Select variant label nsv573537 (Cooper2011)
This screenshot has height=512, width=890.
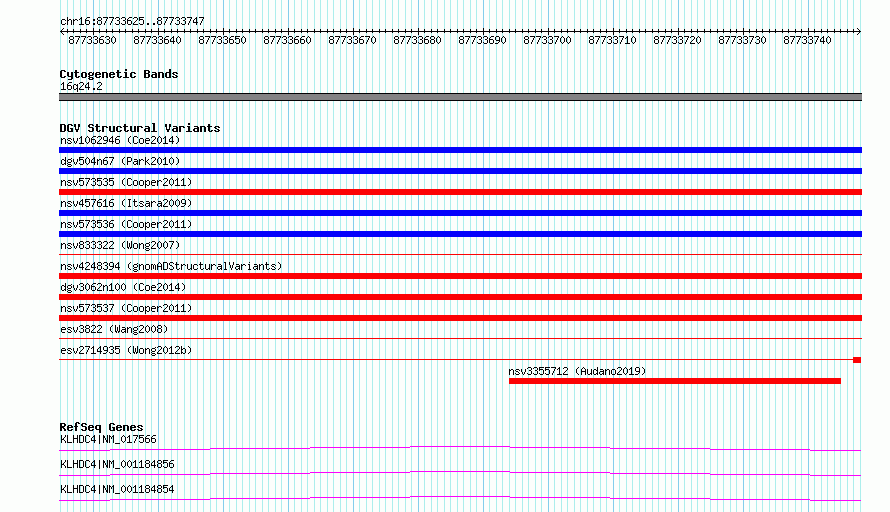[x=126, y=308]
